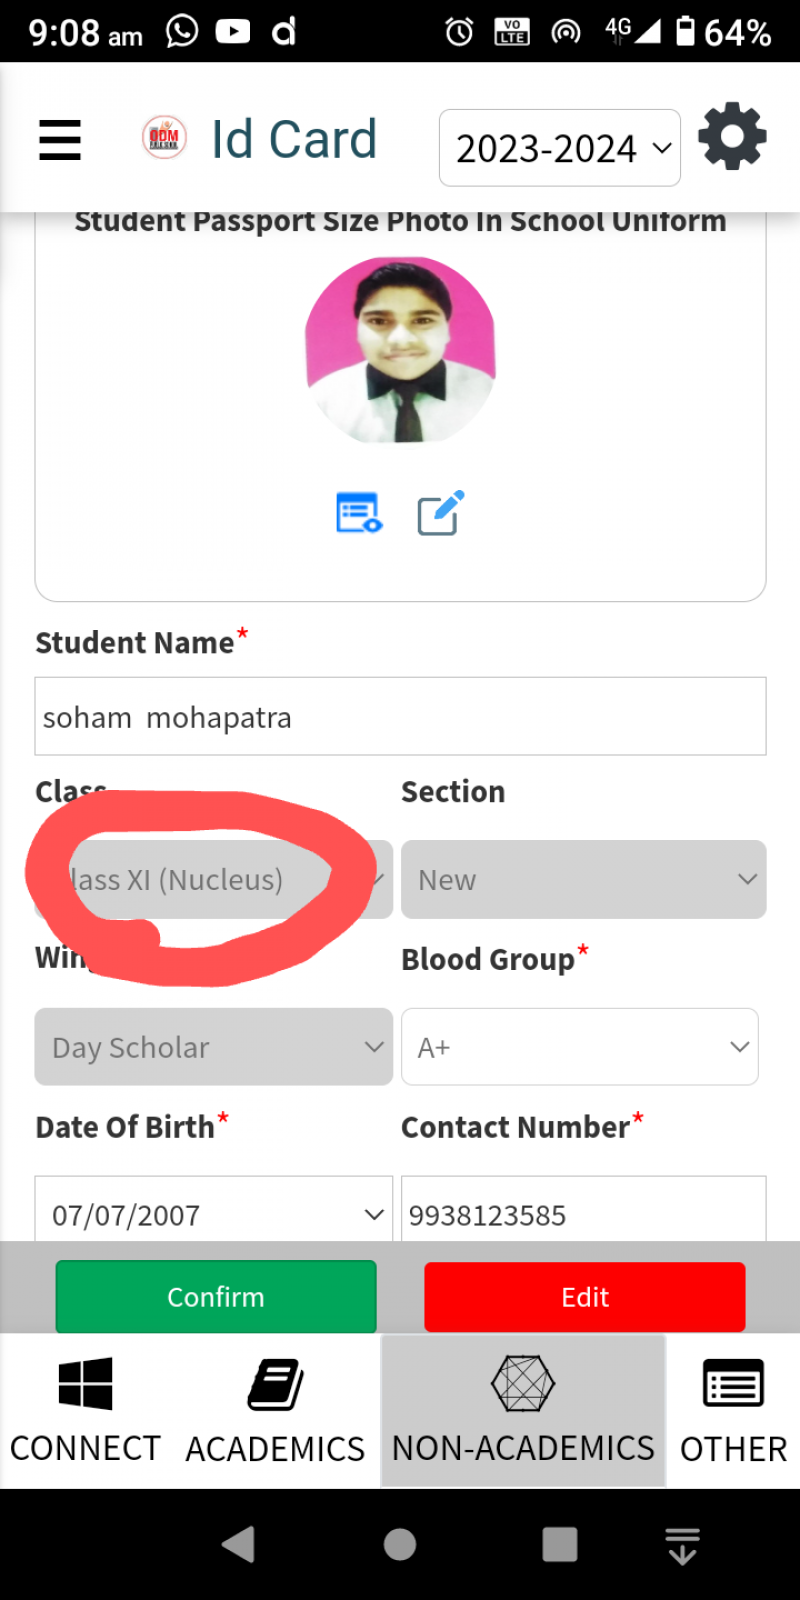
Task: Expand the Section New dropdown
Action: pyautogui.click(x=584, y=880)
